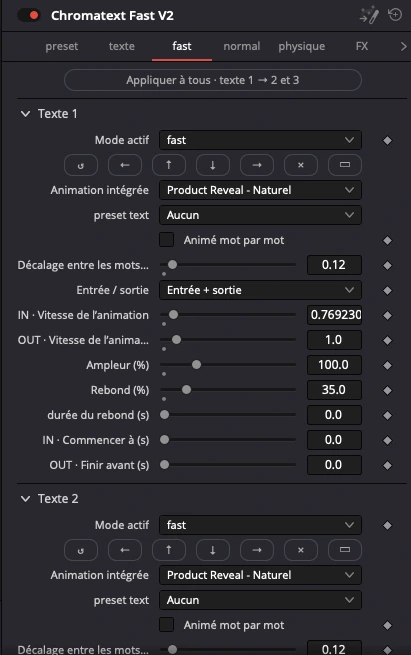Click durée du rebond (s) slider handle
This screenshot has width=411, height=655.
(165, 415)
